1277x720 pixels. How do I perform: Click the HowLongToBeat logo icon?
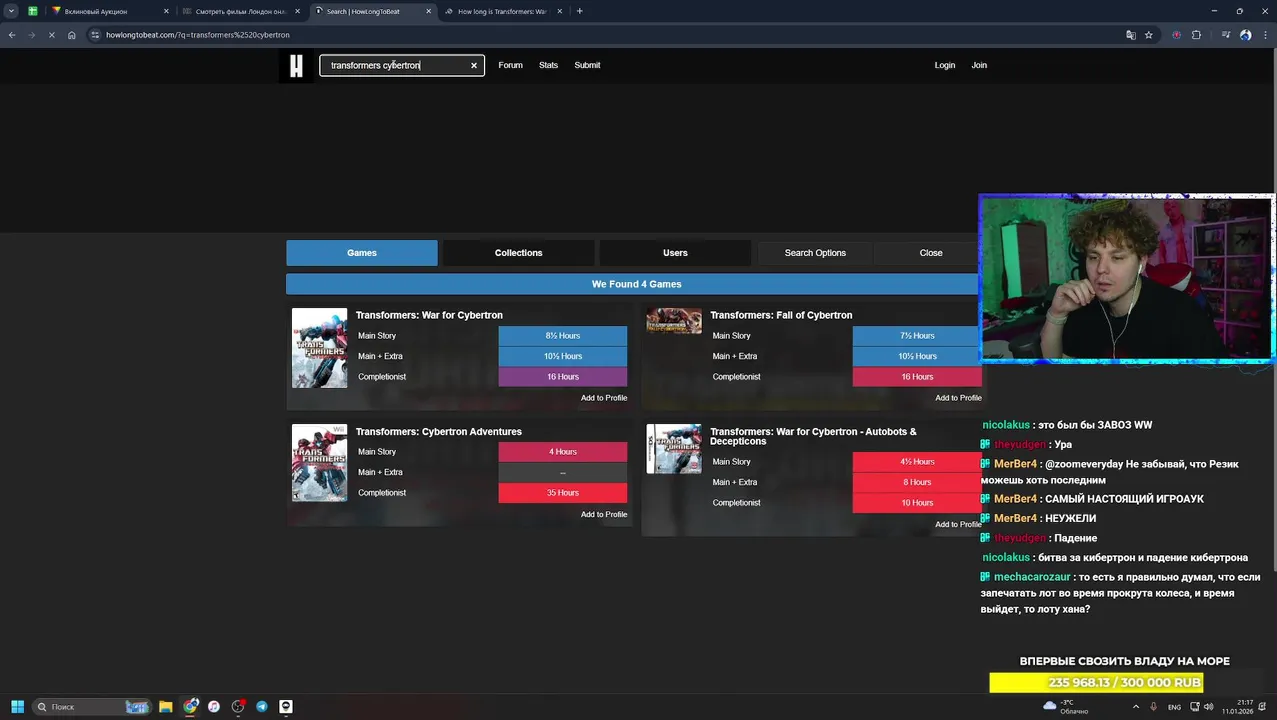tap(296, 65)
